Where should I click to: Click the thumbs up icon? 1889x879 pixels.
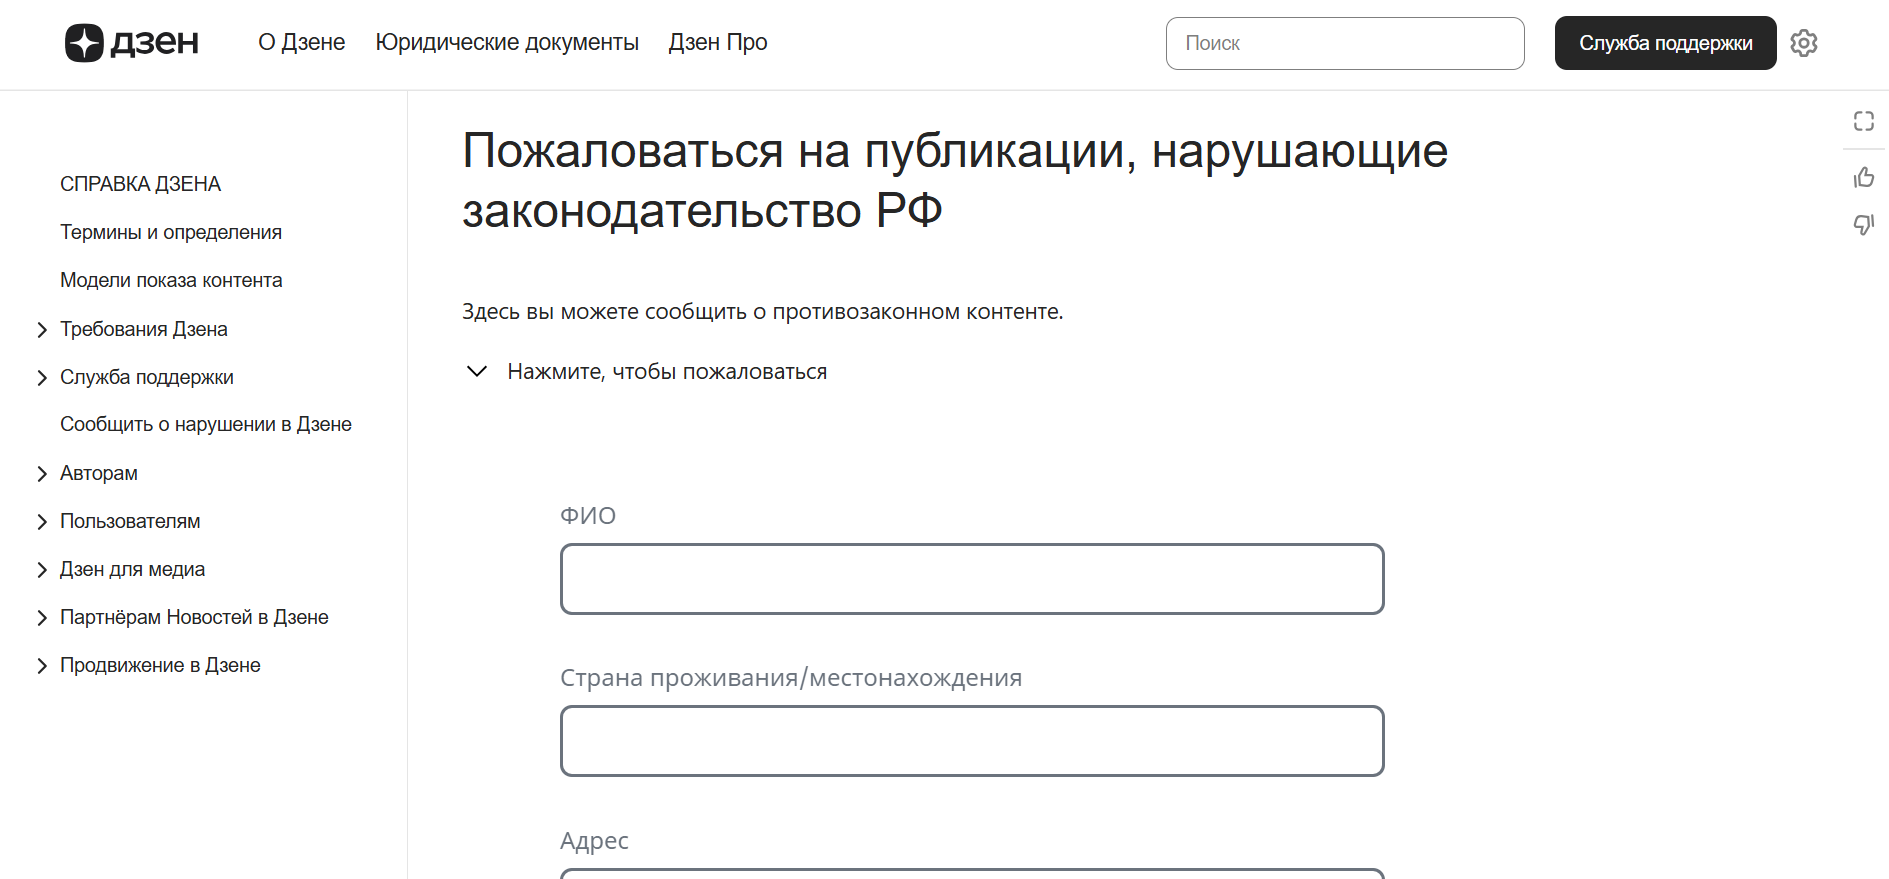[1864, 177]
